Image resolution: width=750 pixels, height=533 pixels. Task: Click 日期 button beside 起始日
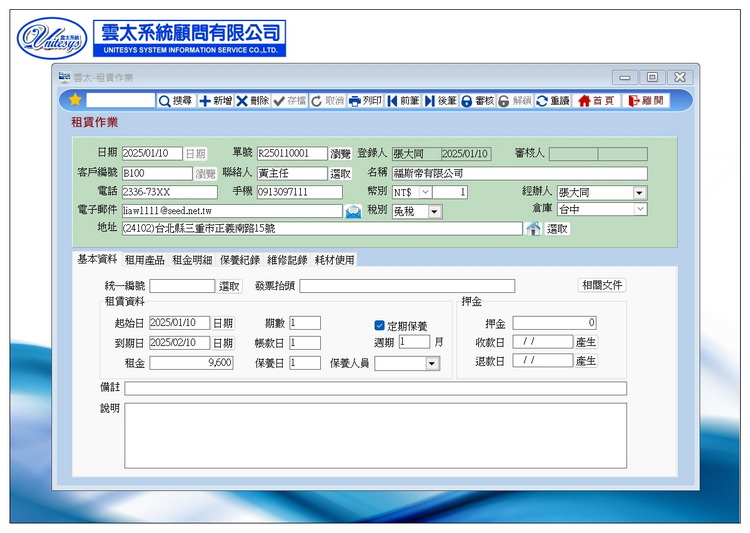click(223, 323)
